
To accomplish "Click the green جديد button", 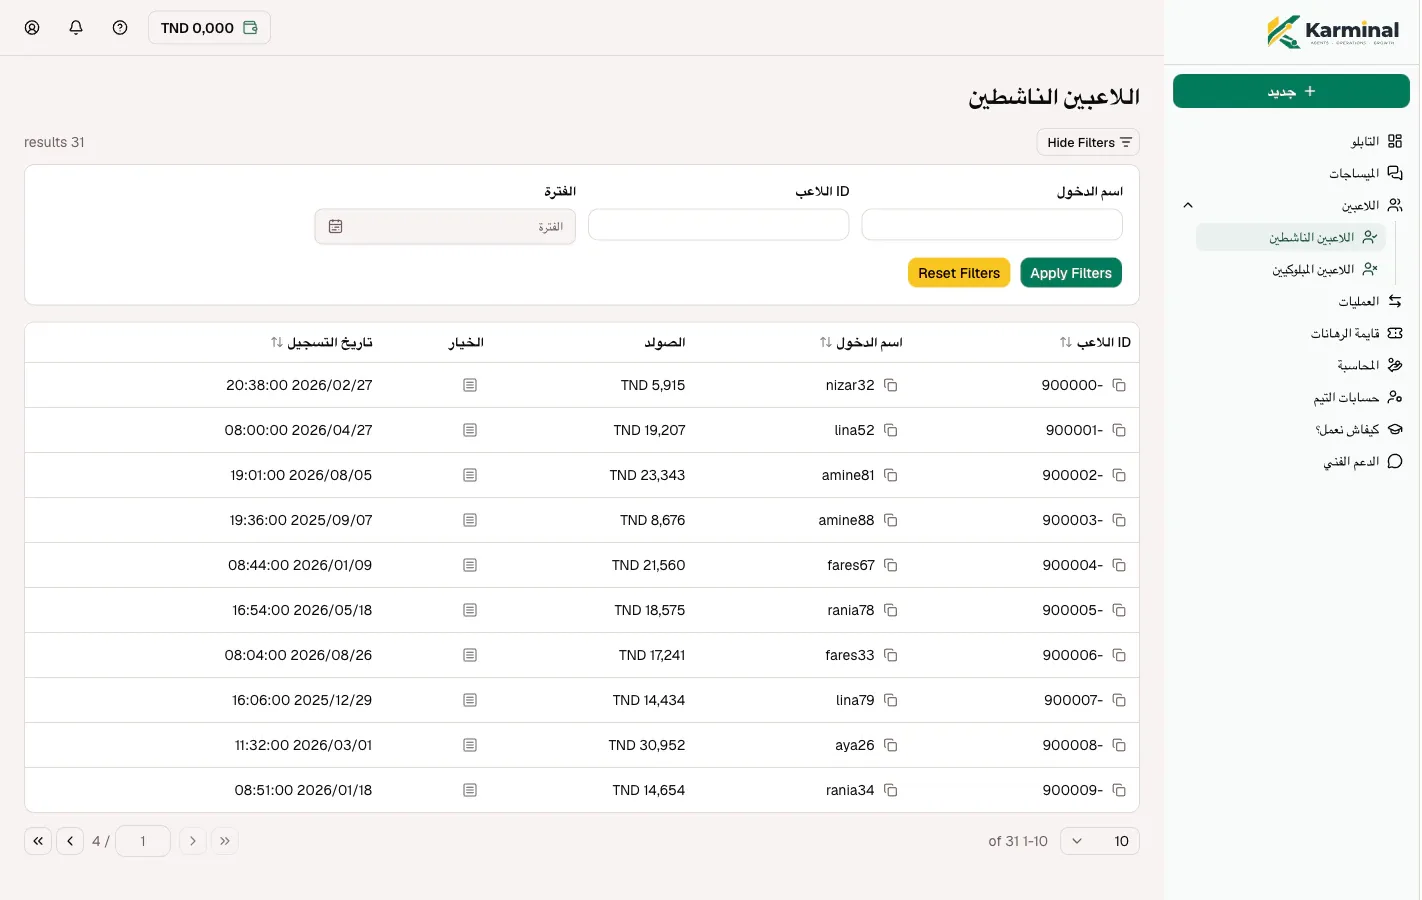I will 1291,91.
